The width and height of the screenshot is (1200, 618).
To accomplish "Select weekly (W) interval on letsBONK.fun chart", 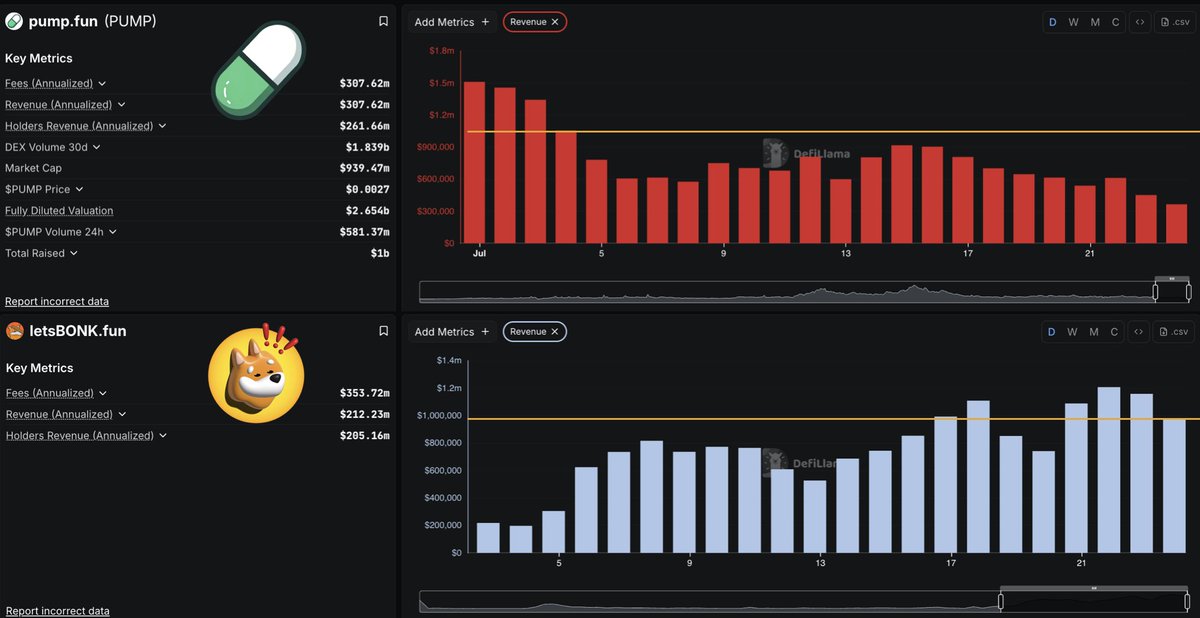I will (1072, 332).
